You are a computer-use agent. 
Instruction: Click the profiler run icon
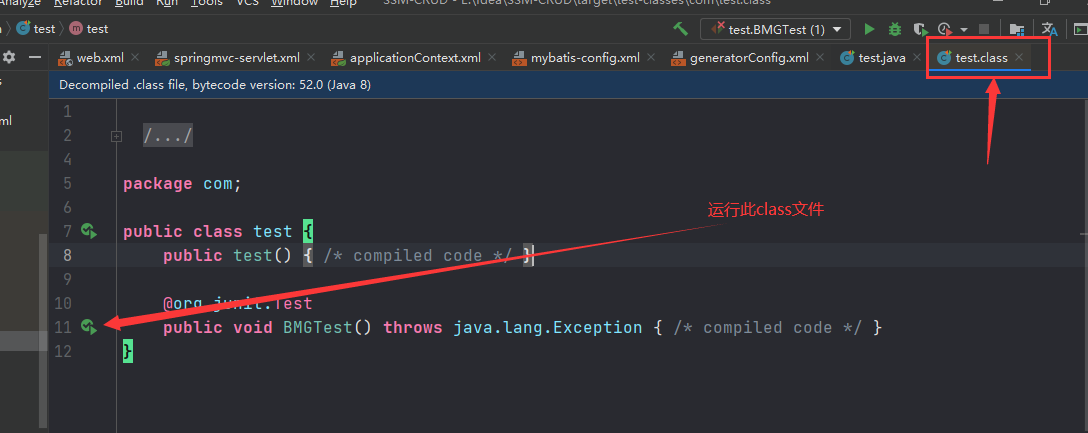click(x=944, y=29)
